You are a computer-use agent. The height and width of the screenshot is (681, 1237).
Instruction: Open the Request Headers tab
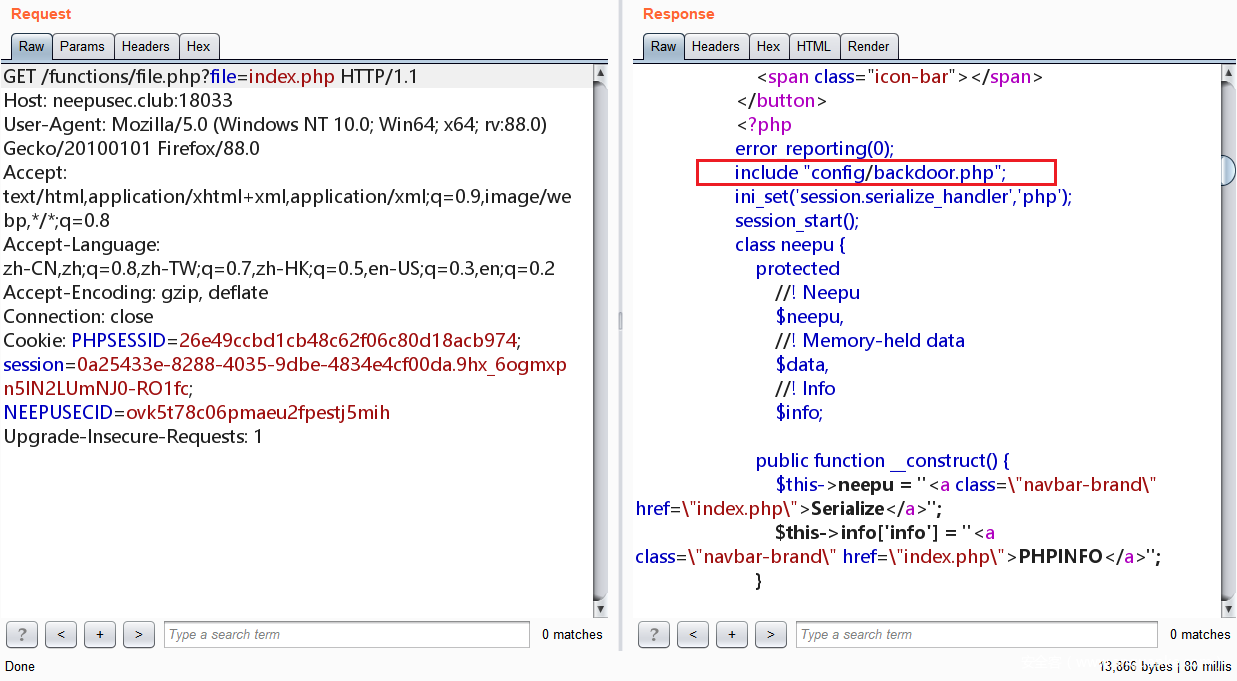point(146,46)
